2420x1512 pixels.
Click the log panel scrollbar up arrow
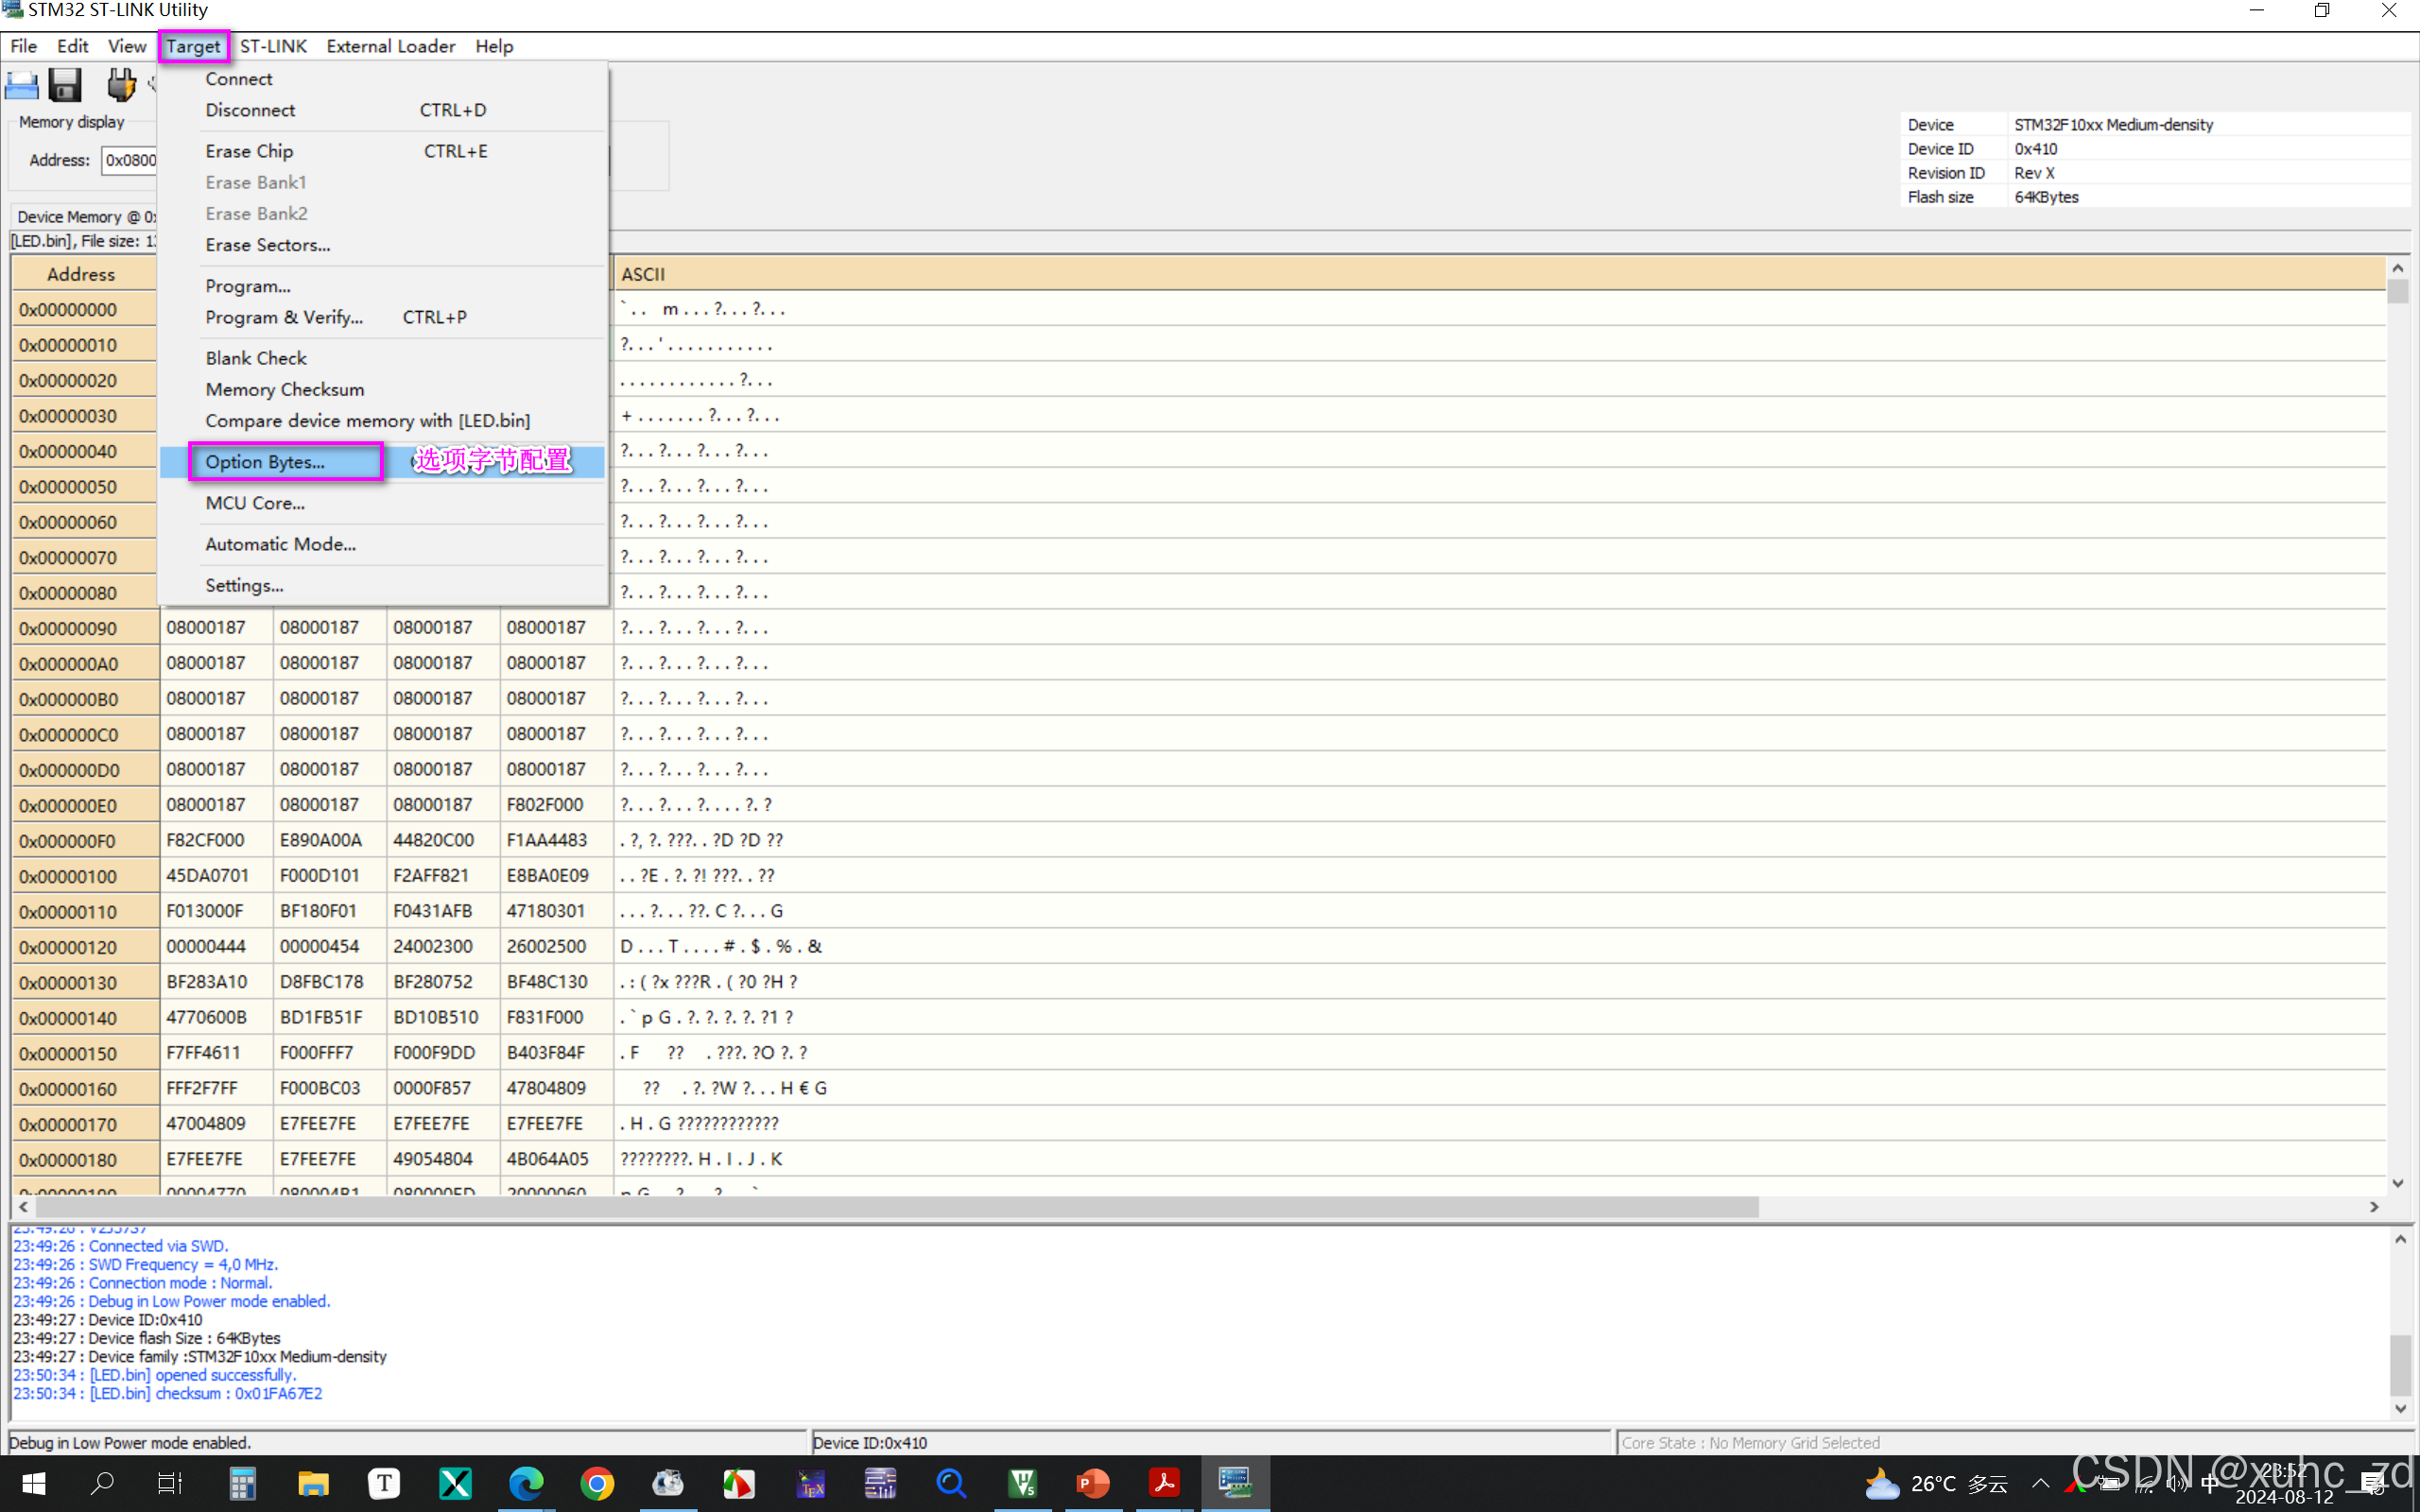point(2400,1239)
